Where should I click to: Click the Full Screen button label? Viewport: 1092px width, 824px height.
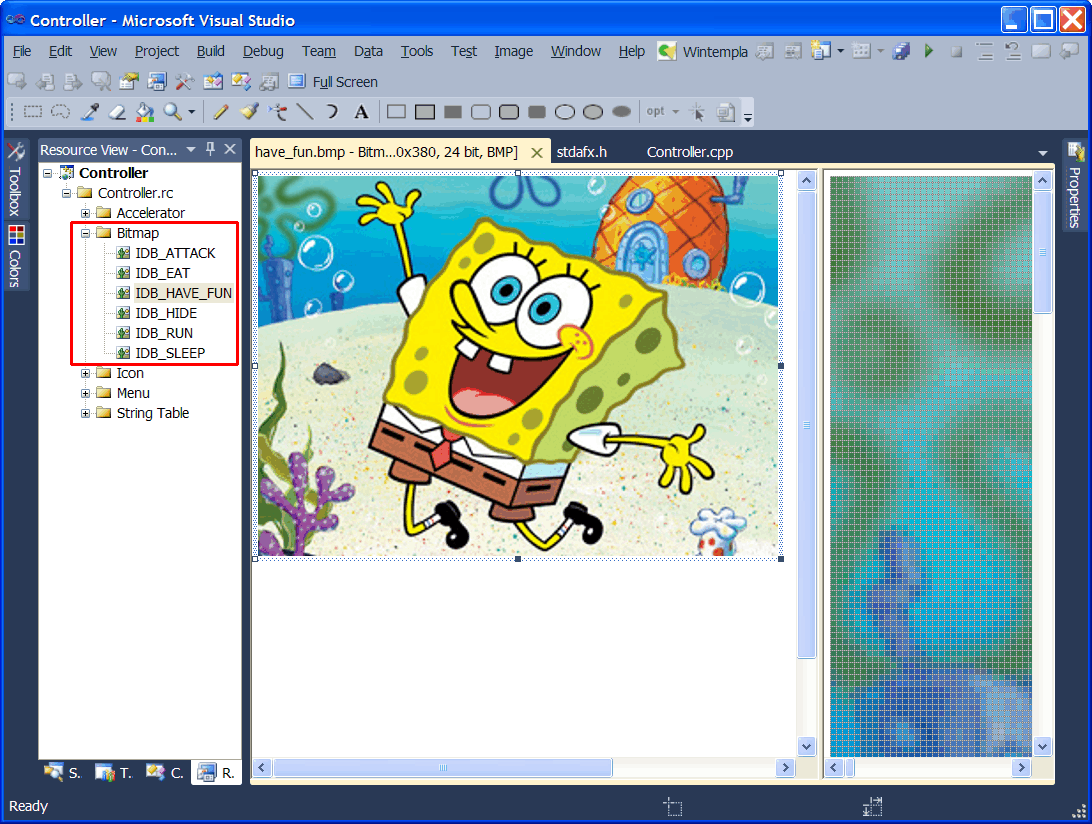[345, 82]
